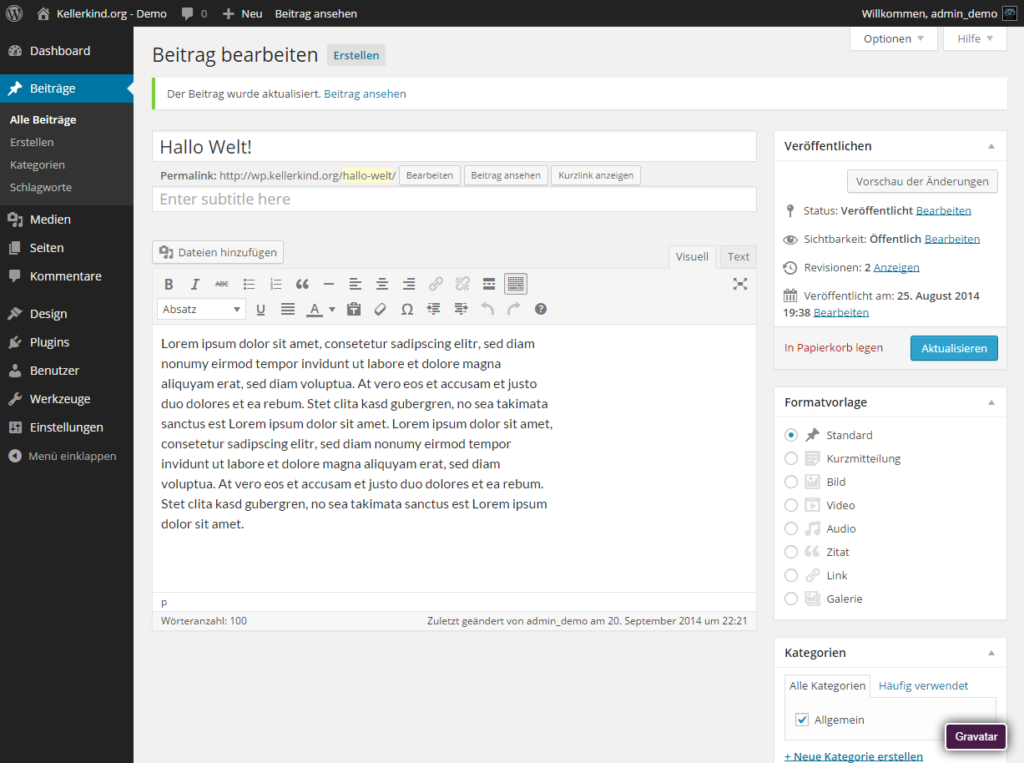This screenshot has height=763, width=1024.
Task: Uncheck the Allgemein category checkbox
Action: 802,719
